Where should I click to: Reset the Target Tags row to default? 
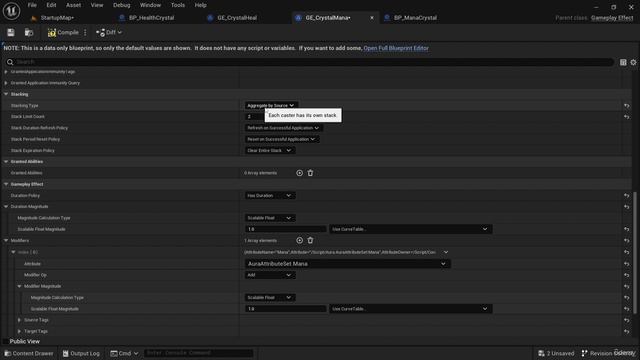(627, 331)
